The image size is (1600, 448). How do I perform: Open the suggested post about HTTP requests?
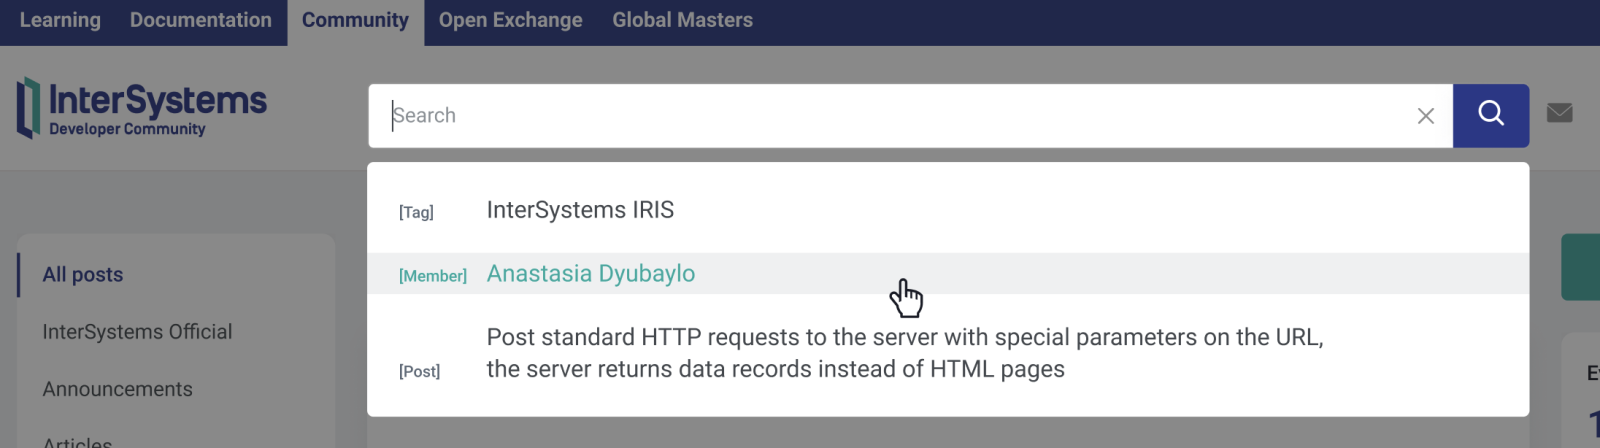click(904, 353)
